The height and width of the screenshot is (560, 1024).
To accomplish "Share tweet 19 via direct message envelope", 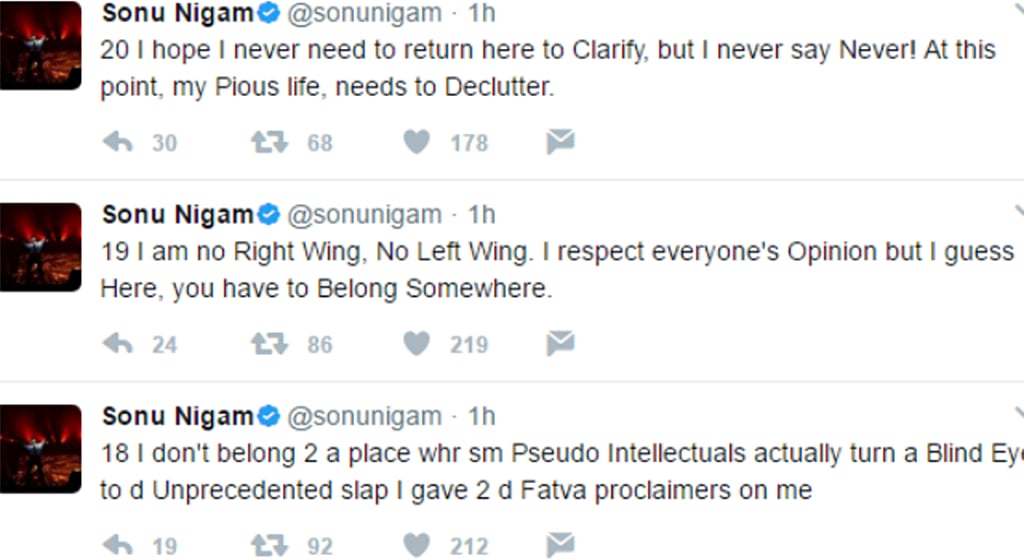I will 560,345.
